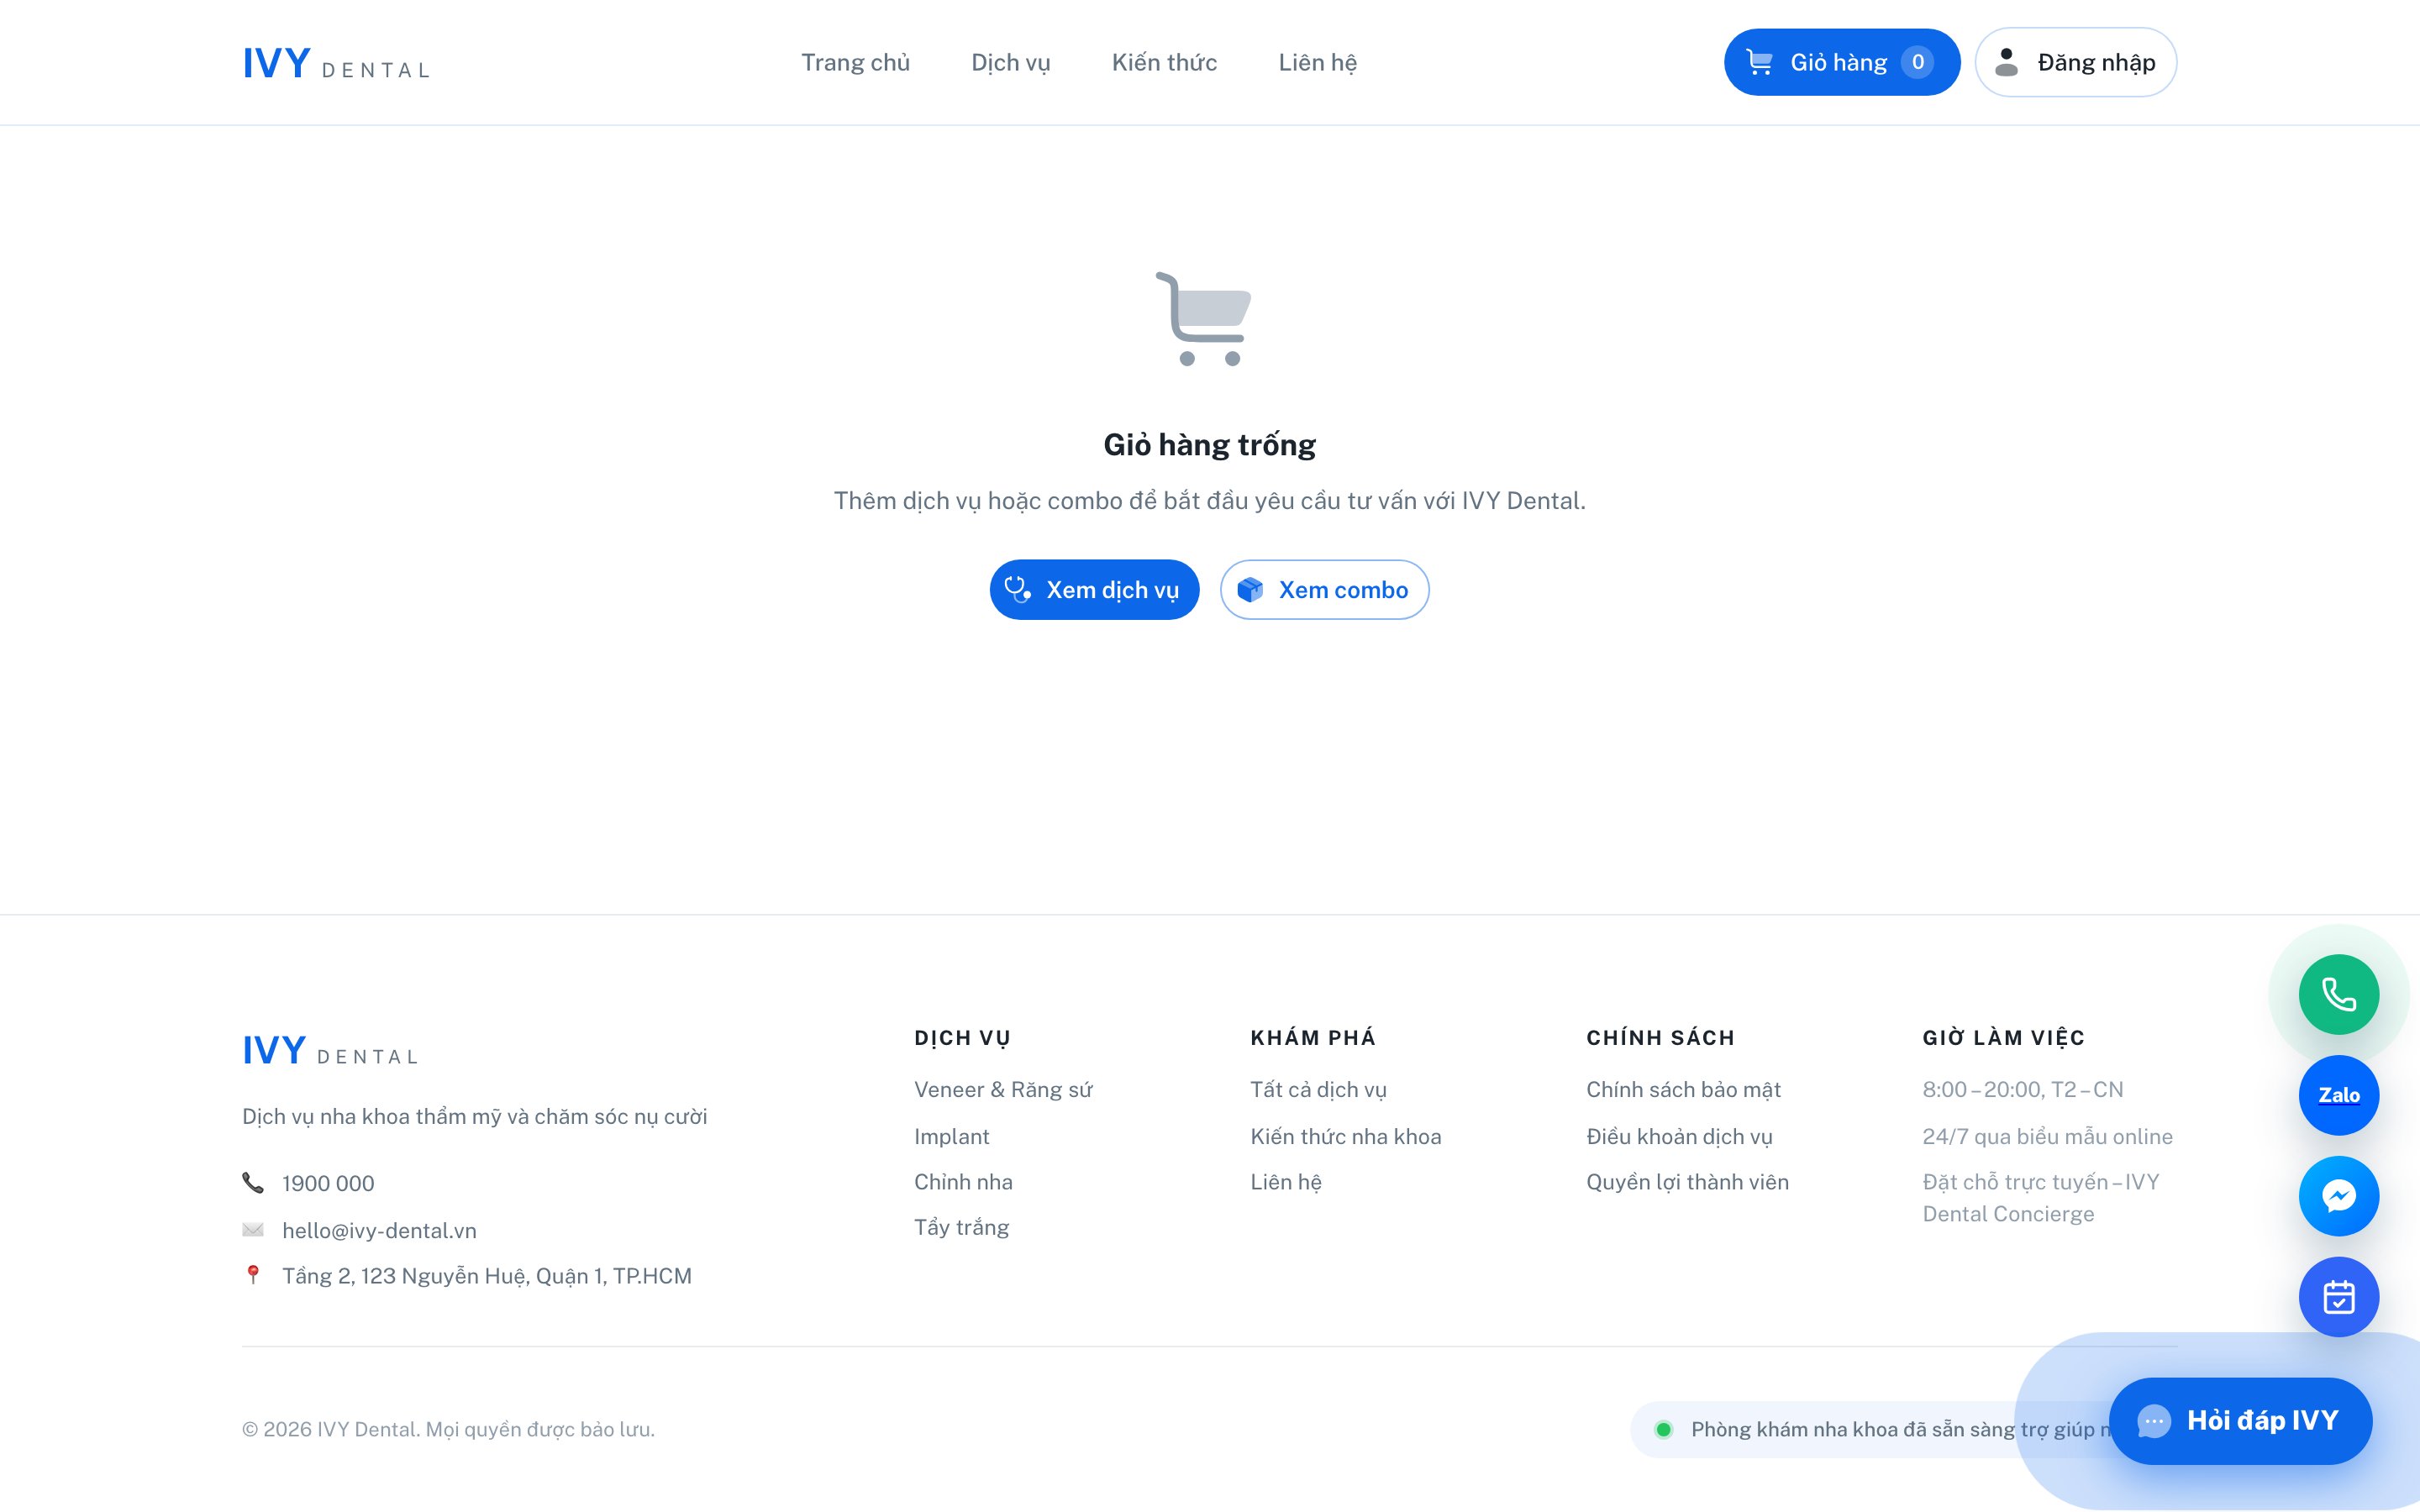This screenshot has width=2420, height=1512.
Task: Click the envelope icon beside the email
Action: pyautogui.click(x=253, y=1230)
